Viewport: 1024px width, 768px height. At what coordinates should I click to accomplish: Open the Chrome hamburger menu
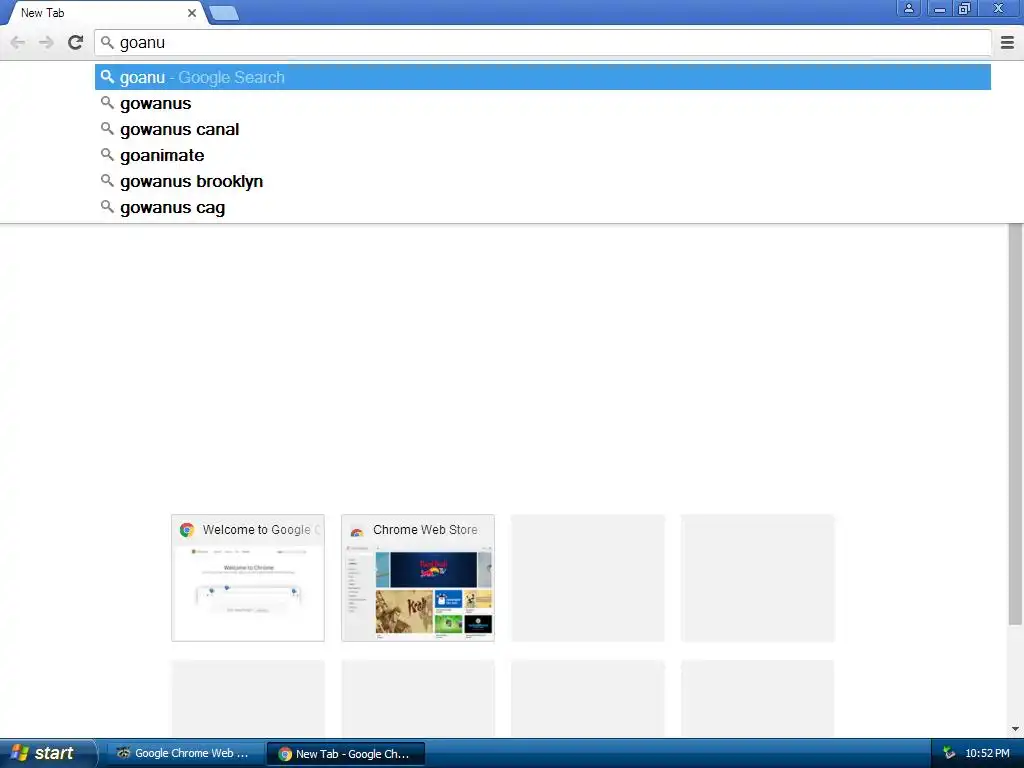(x=1007, y=42)
